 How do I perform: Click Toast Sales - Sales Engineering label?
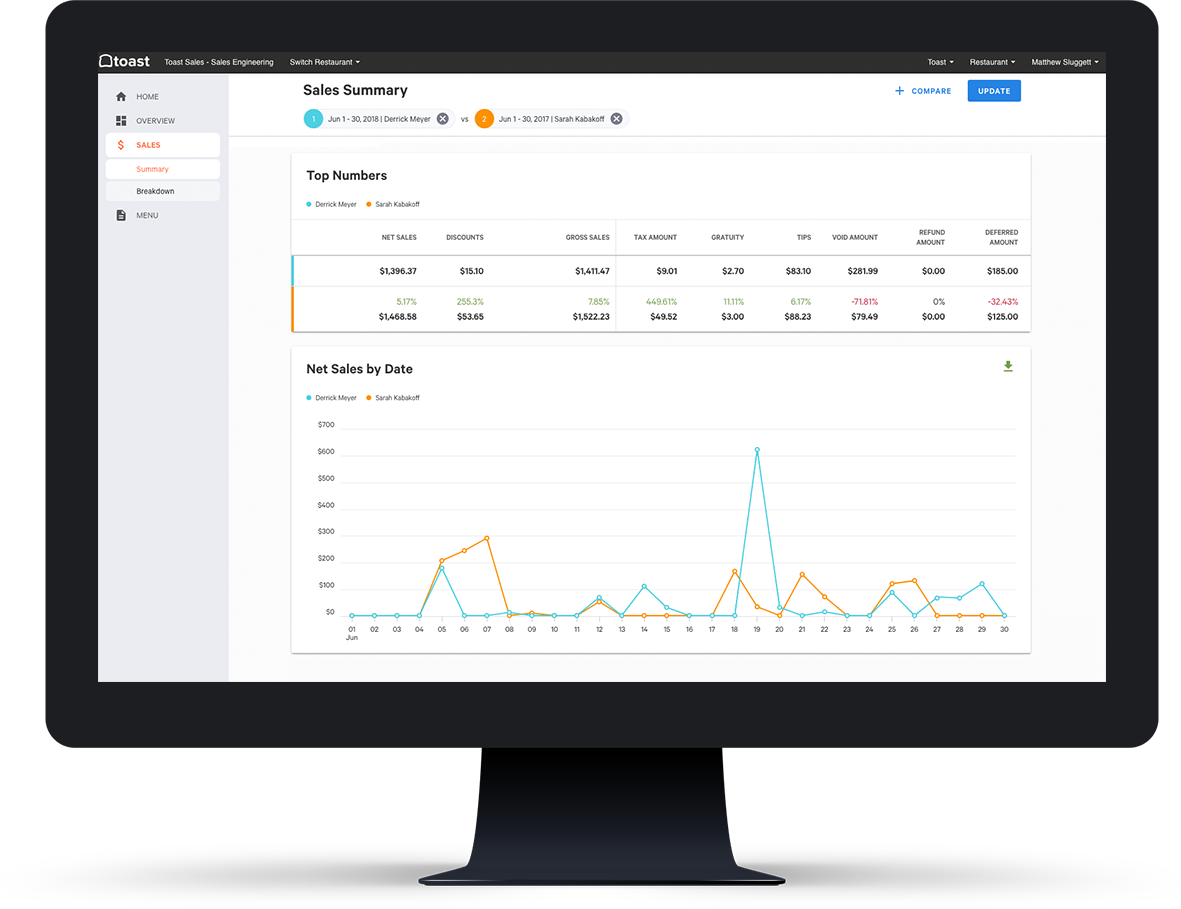tap(218, 62)
